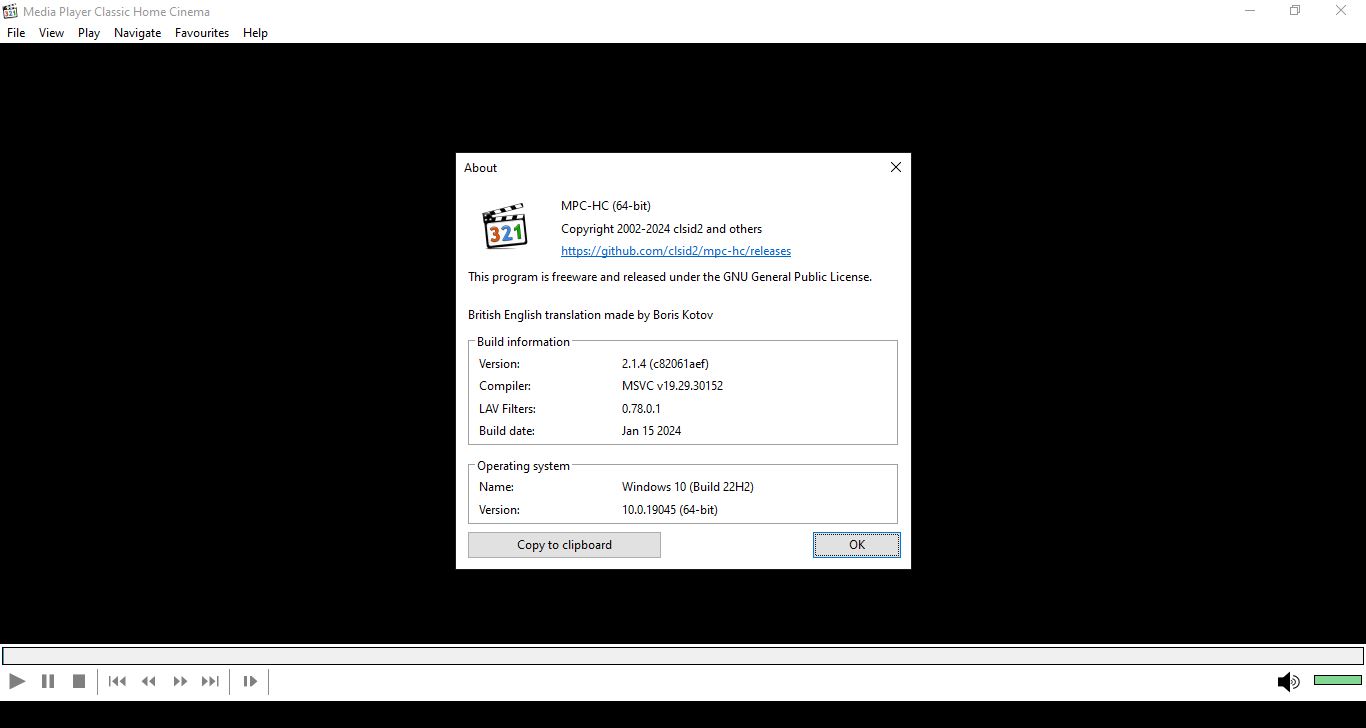This screenshot has height=728, width=1366.
Task: Click the OK button in About dialog
Action: [857, 545]
